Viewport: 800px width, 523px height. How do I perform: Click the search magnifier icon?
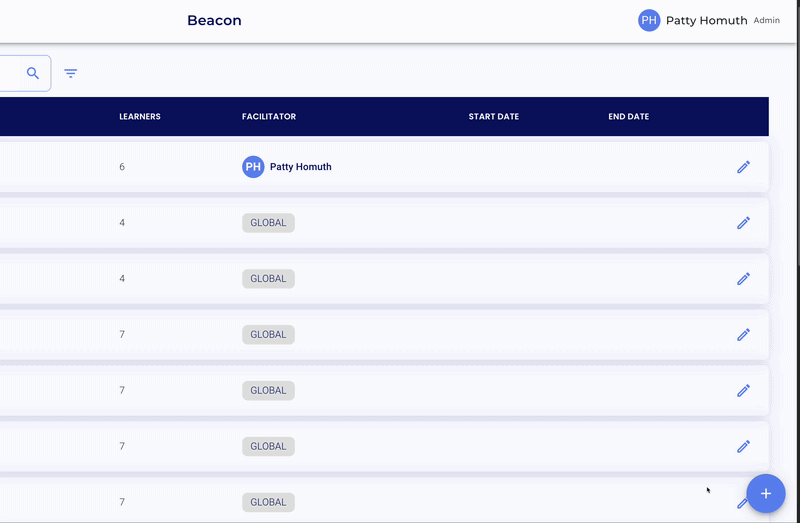click(33, 73)
